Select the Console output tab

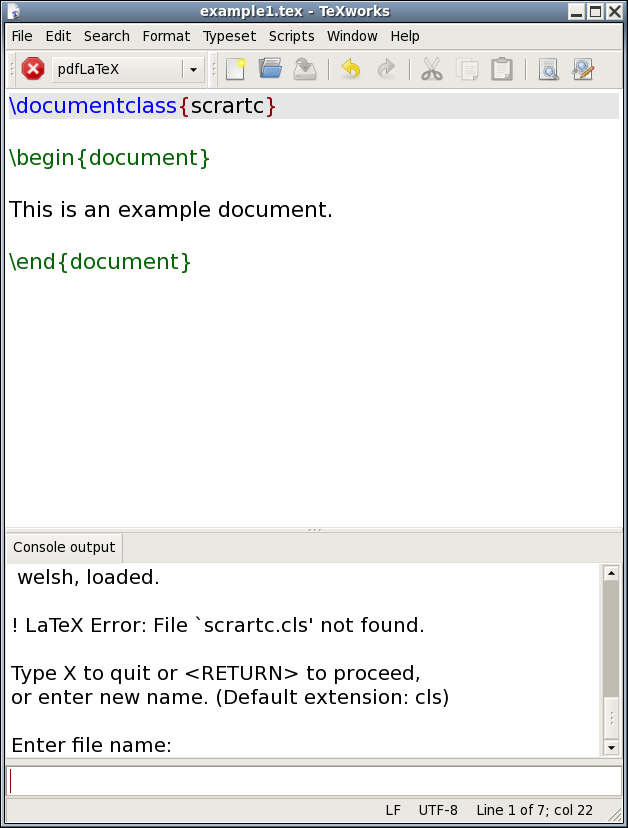(x=64, y=547)
